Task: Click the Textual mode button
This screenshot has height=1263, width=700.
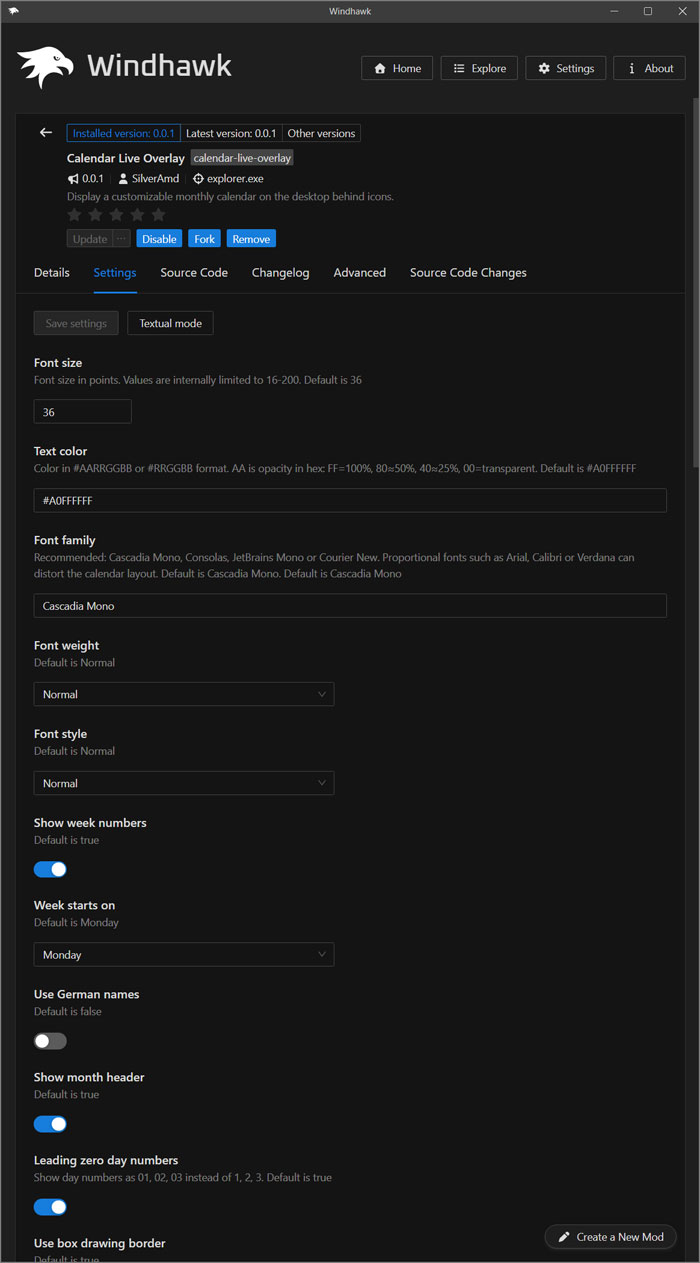Action: click(170, 323)
